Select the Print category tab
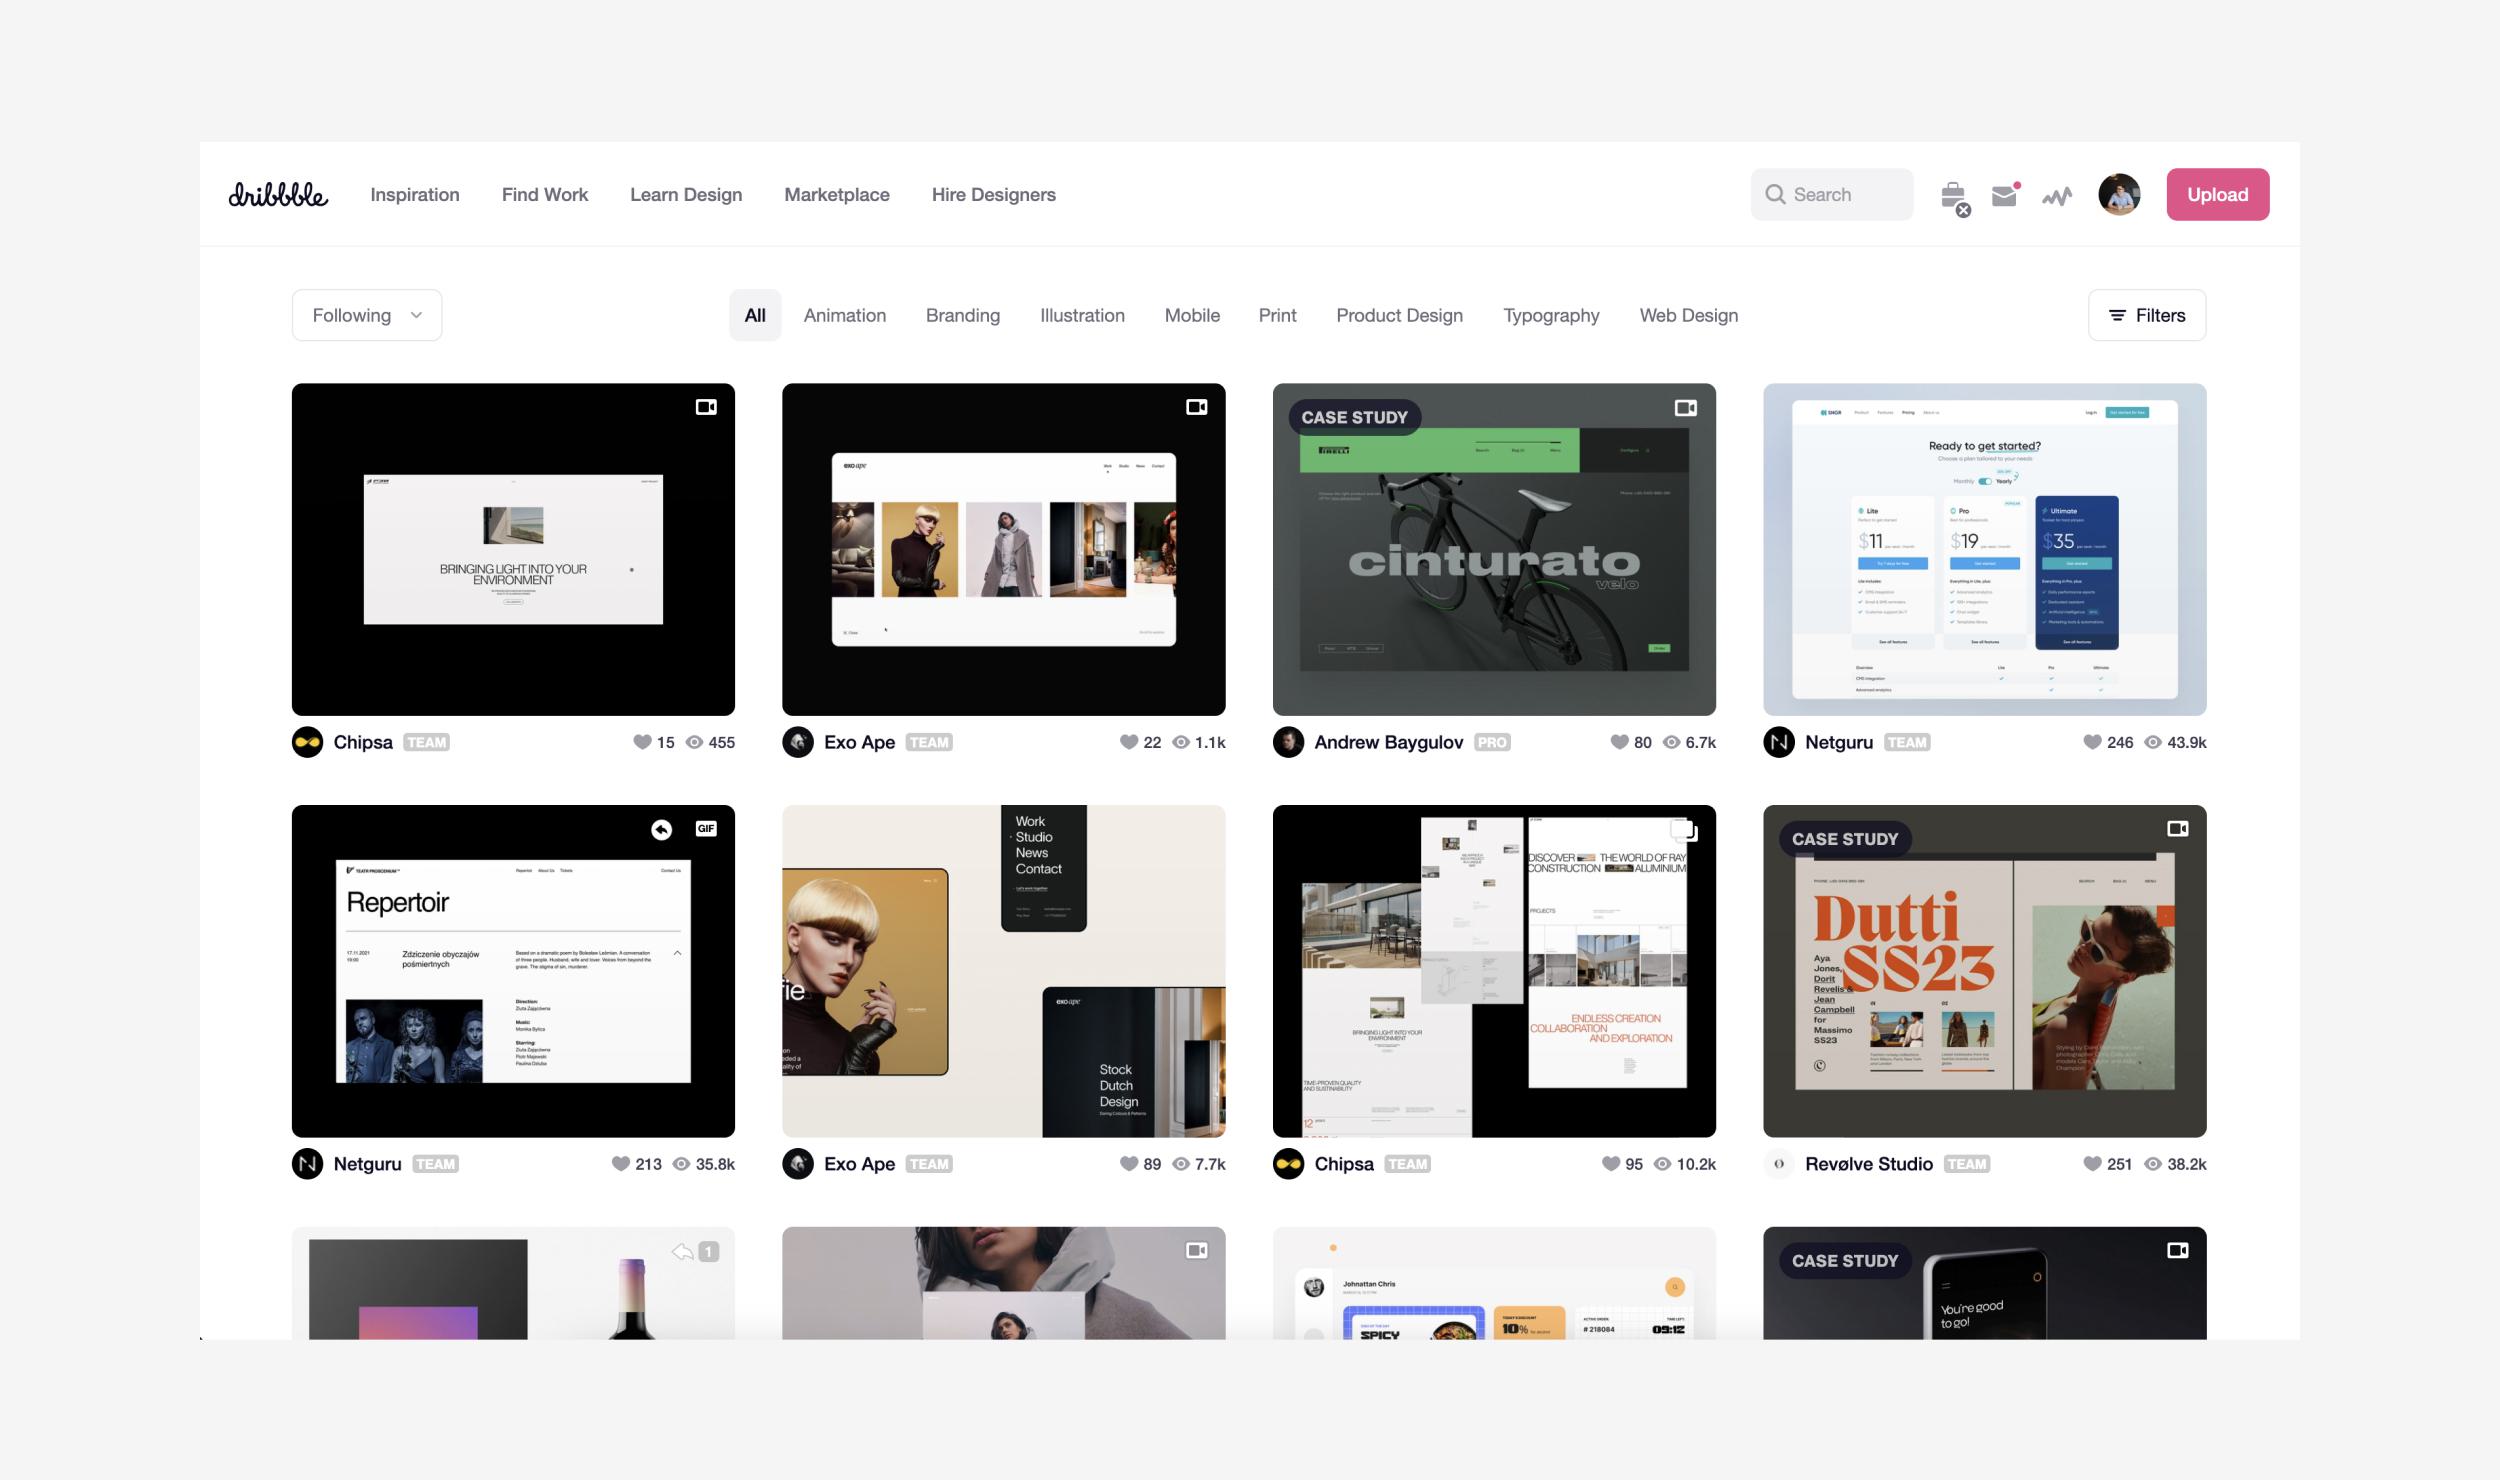 pos(1277,315)
